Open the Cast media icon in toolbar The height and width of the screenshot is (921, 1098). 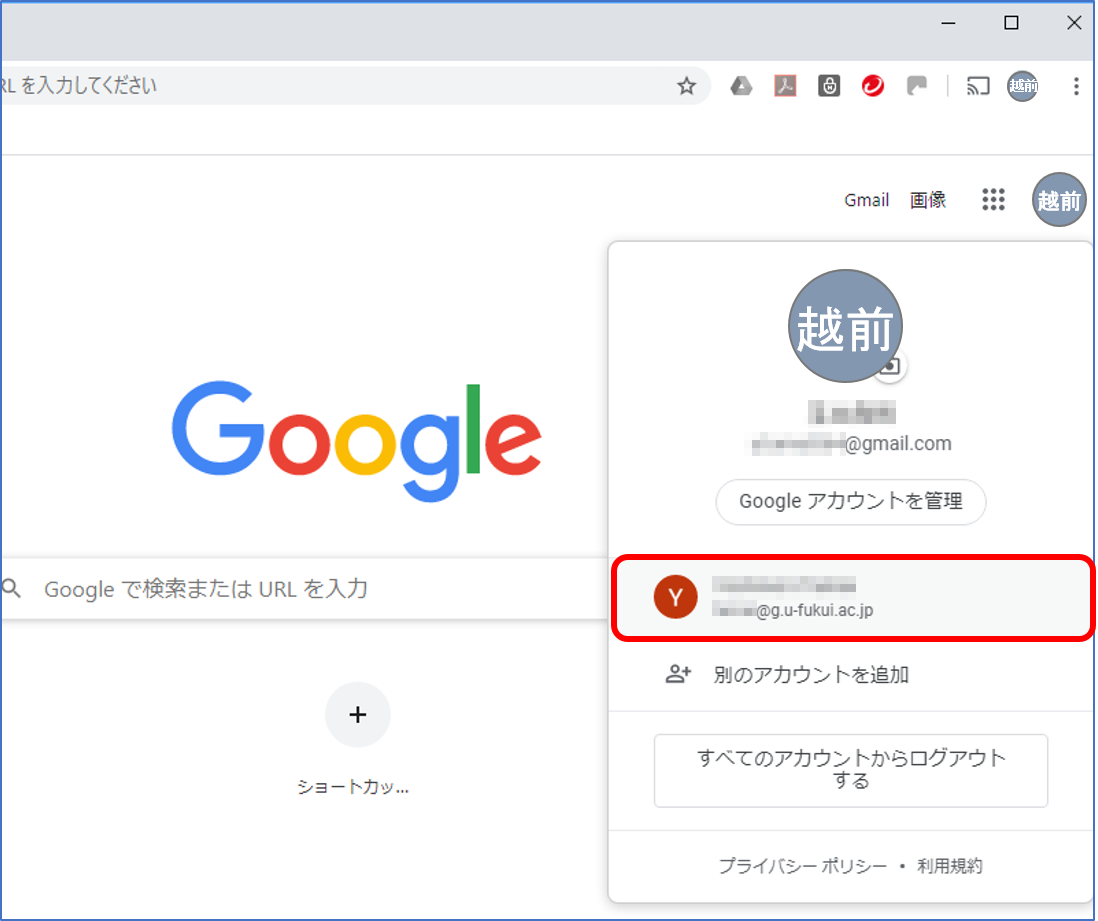point(978,86)
